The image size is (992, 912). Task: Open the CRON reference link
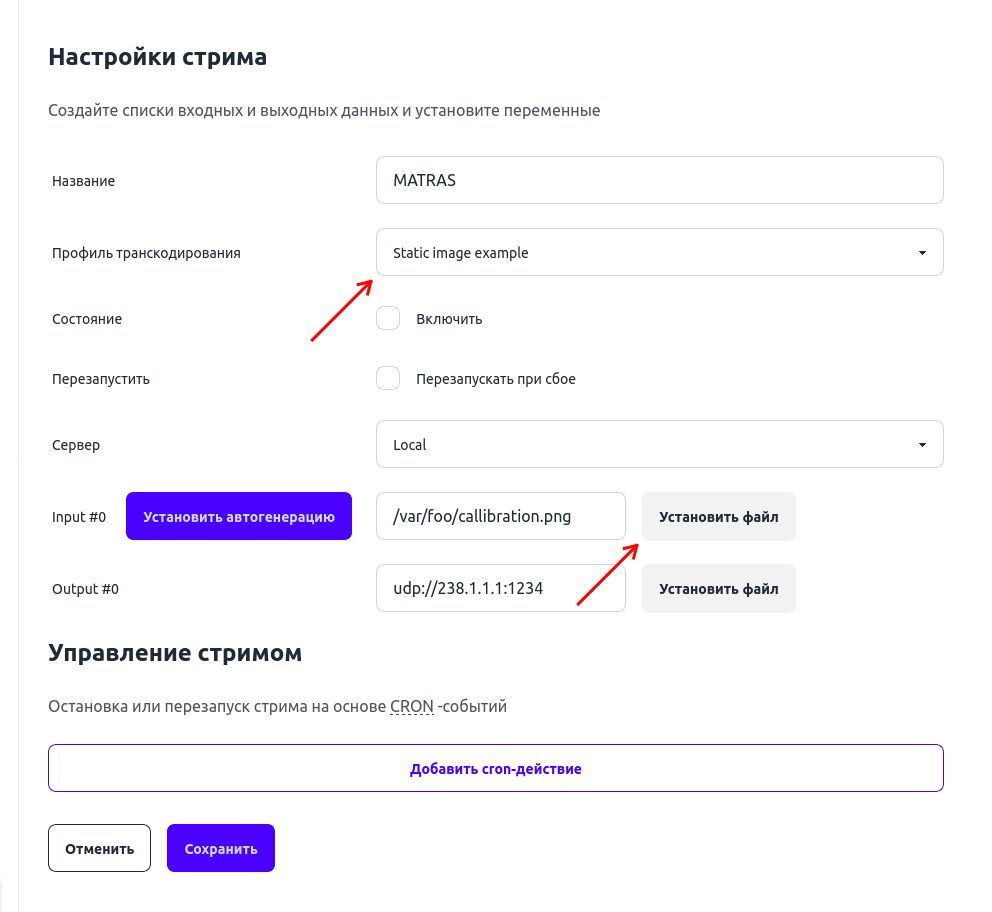(411, 705)
